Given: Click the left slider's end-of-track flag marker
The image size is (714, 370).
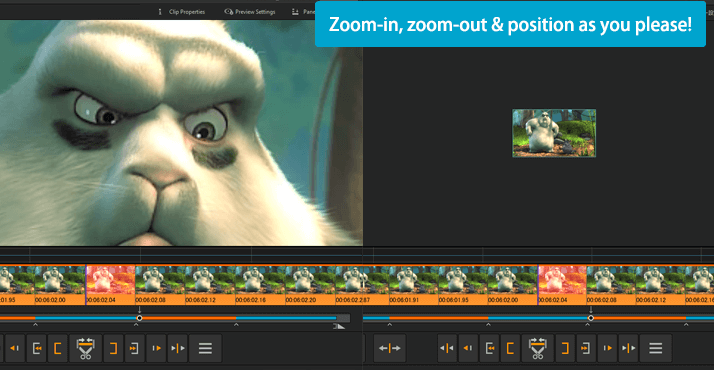Looking at the screenshot, I should (x=339, y=326).
